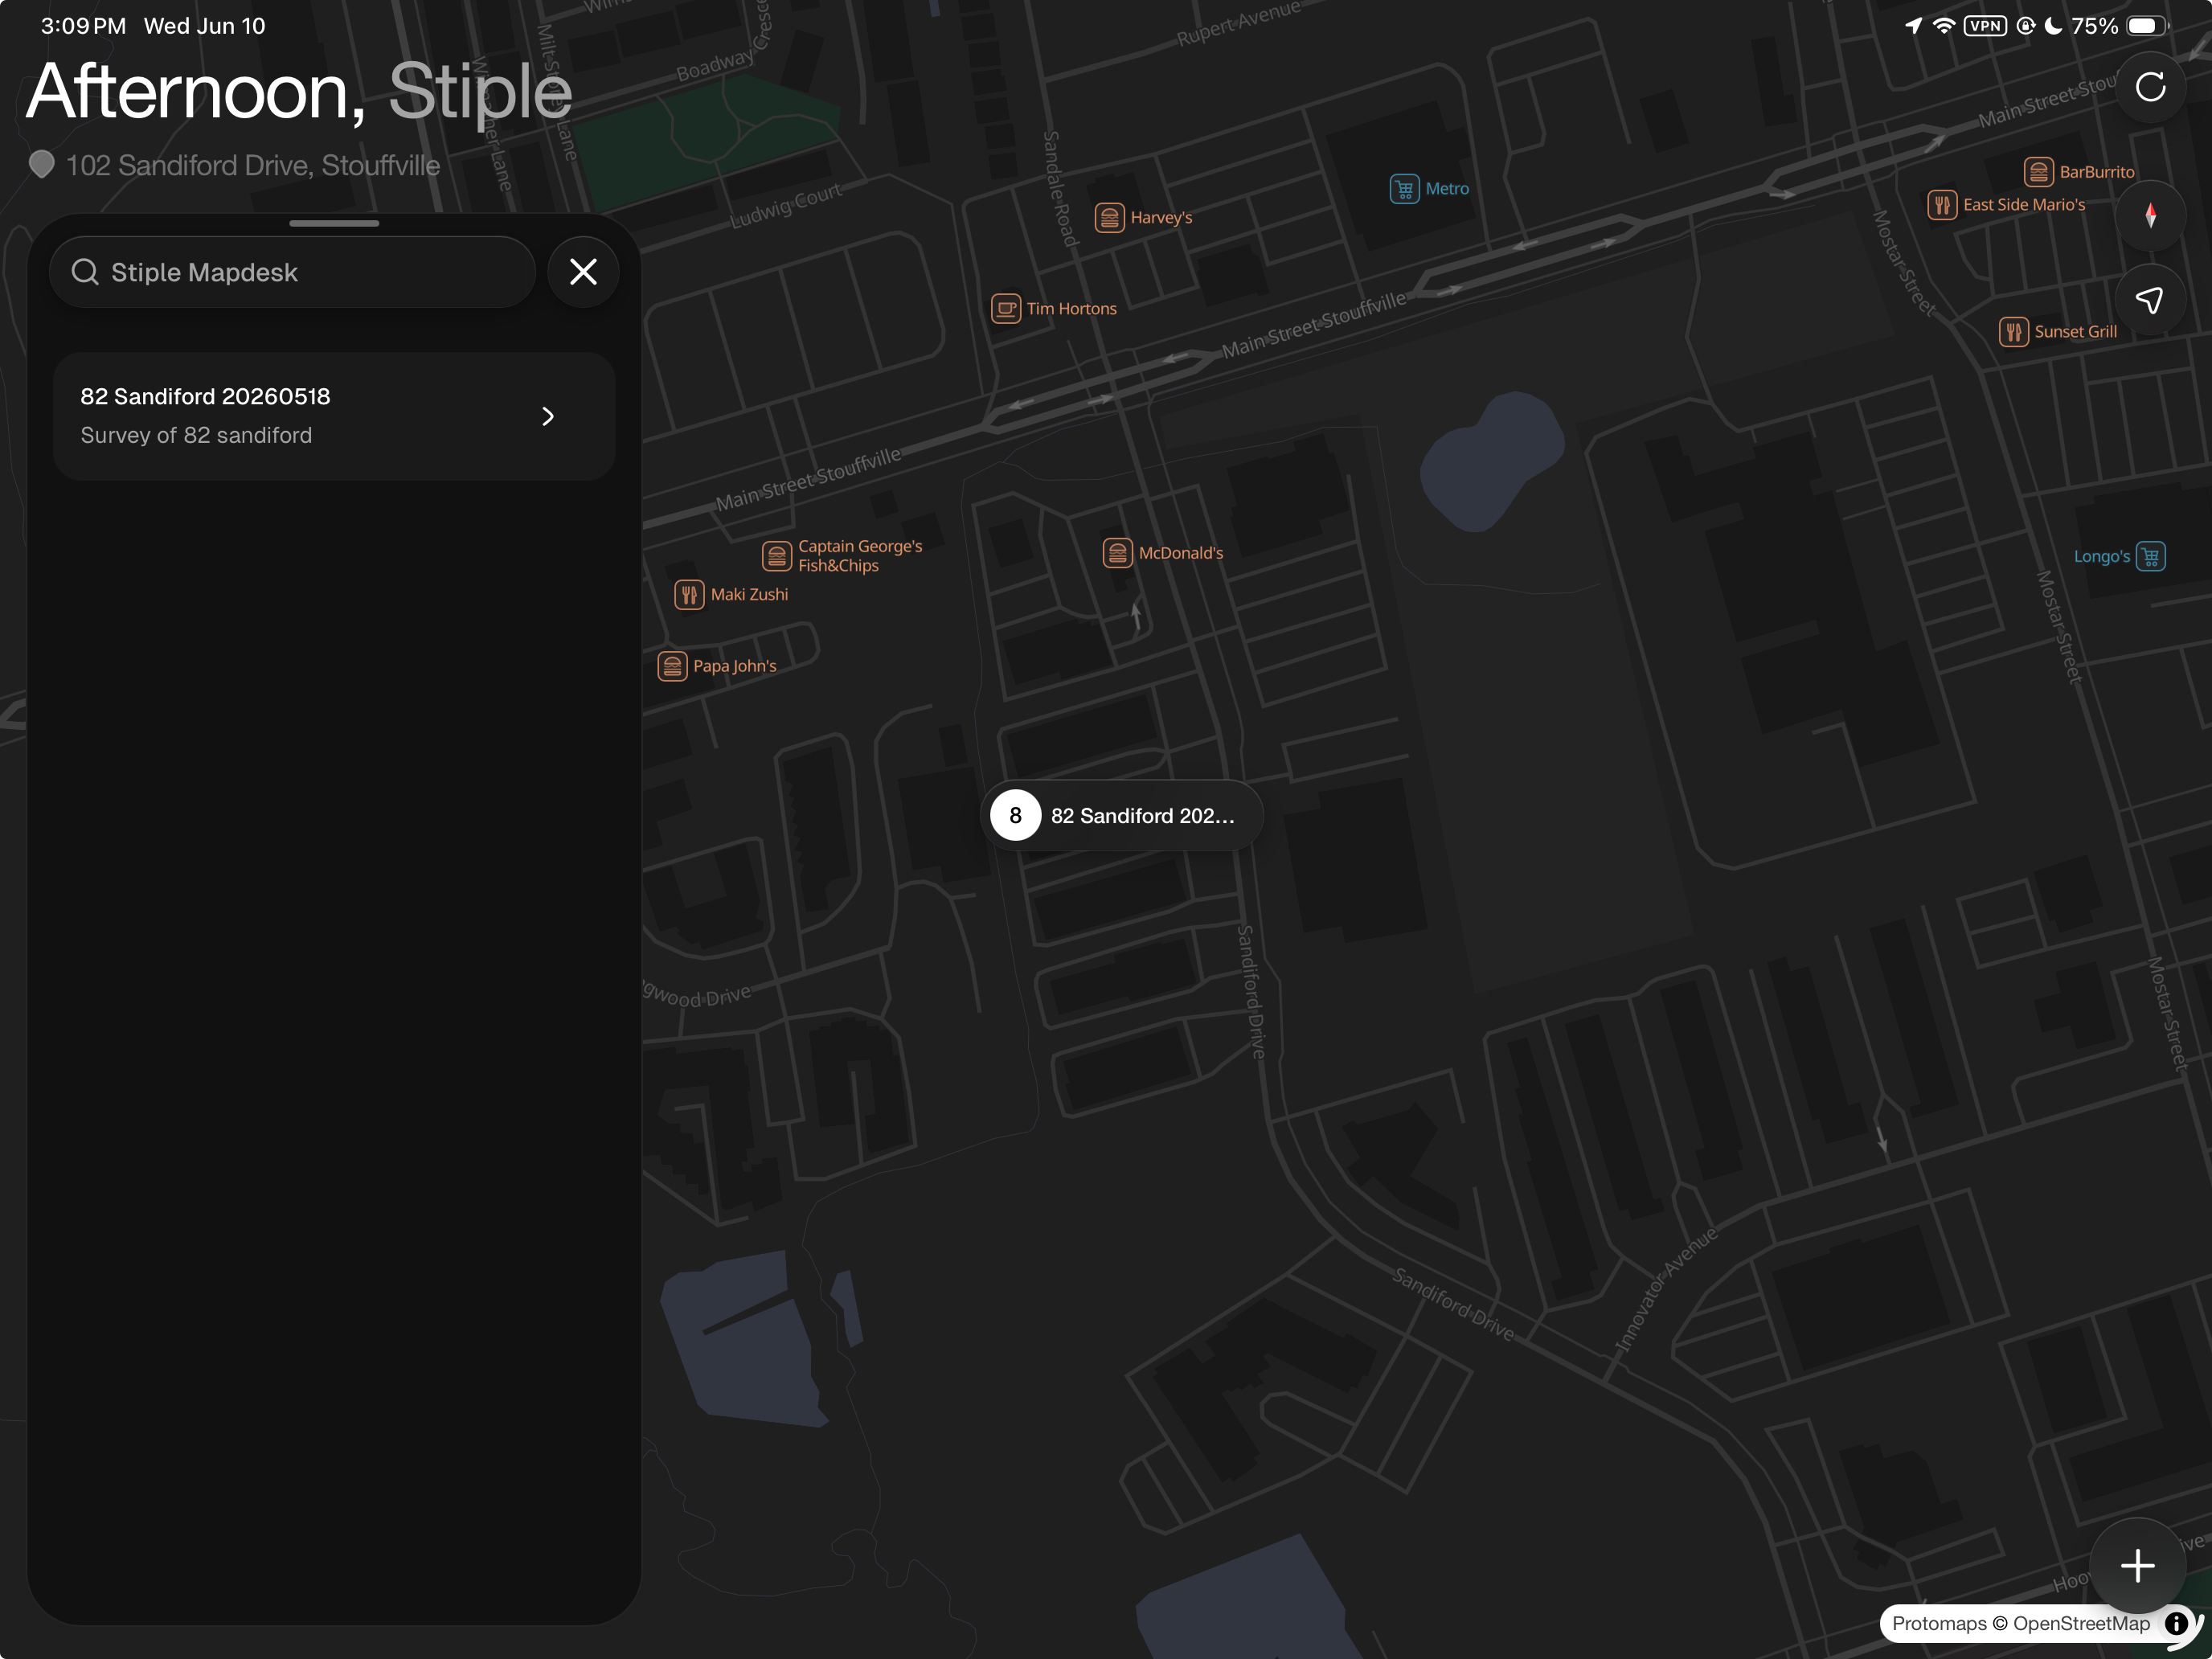Click the McDonald's text label

(1181, 552)
